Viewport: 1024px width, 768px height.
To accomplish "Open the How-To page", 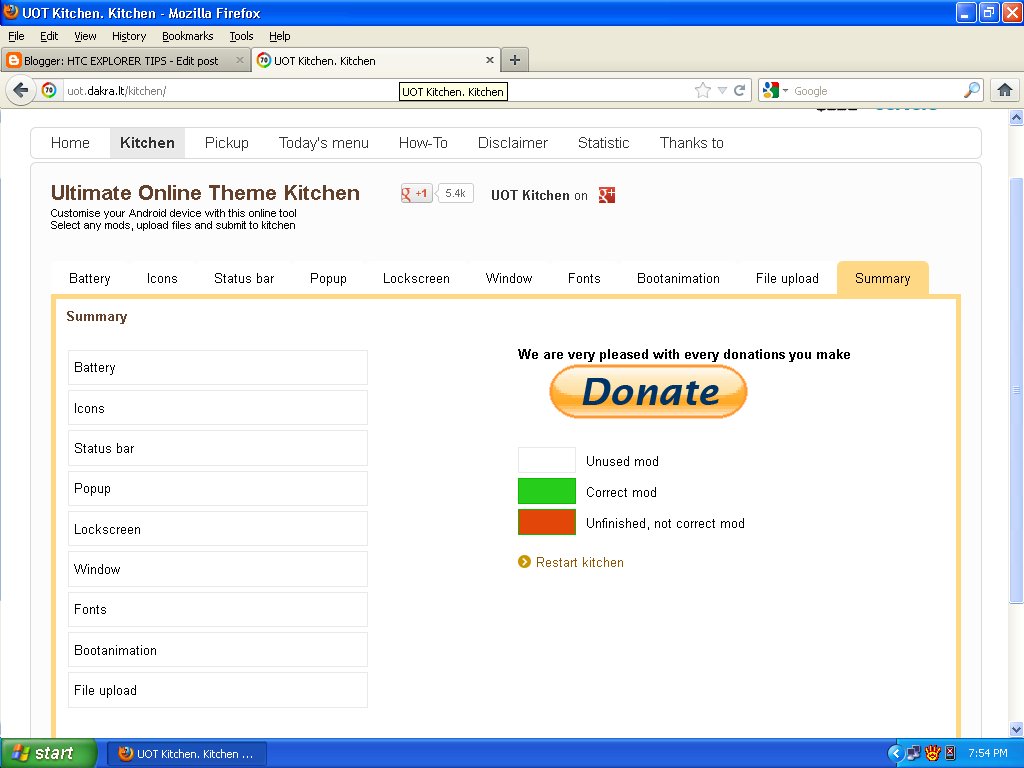I will click(423, 143).
